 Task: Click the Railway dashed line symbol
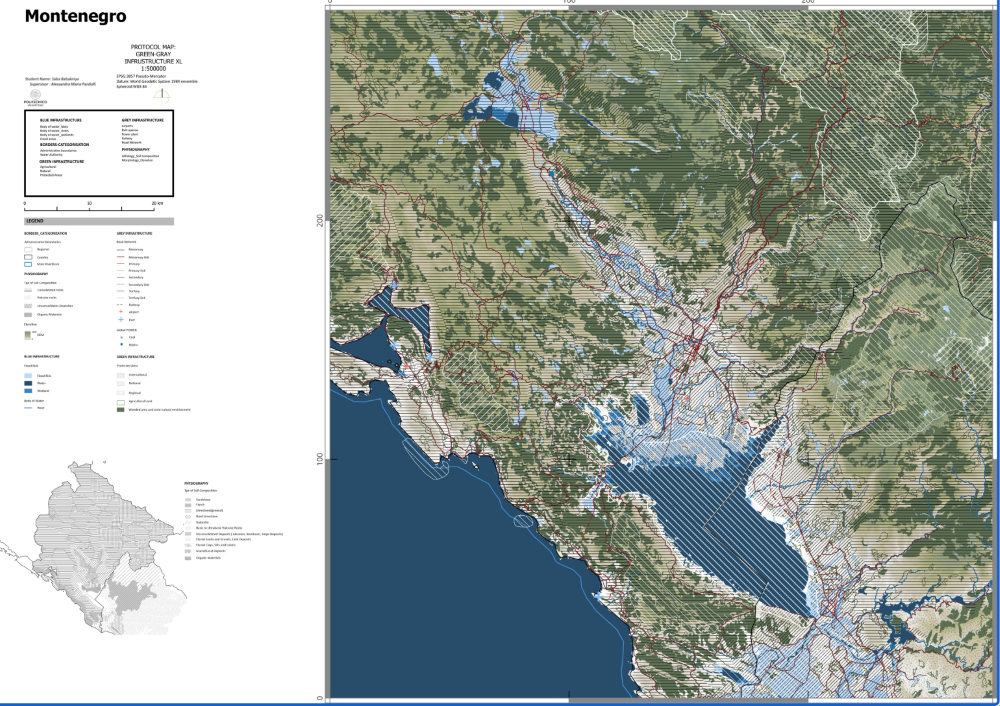[x=122, y=305]
